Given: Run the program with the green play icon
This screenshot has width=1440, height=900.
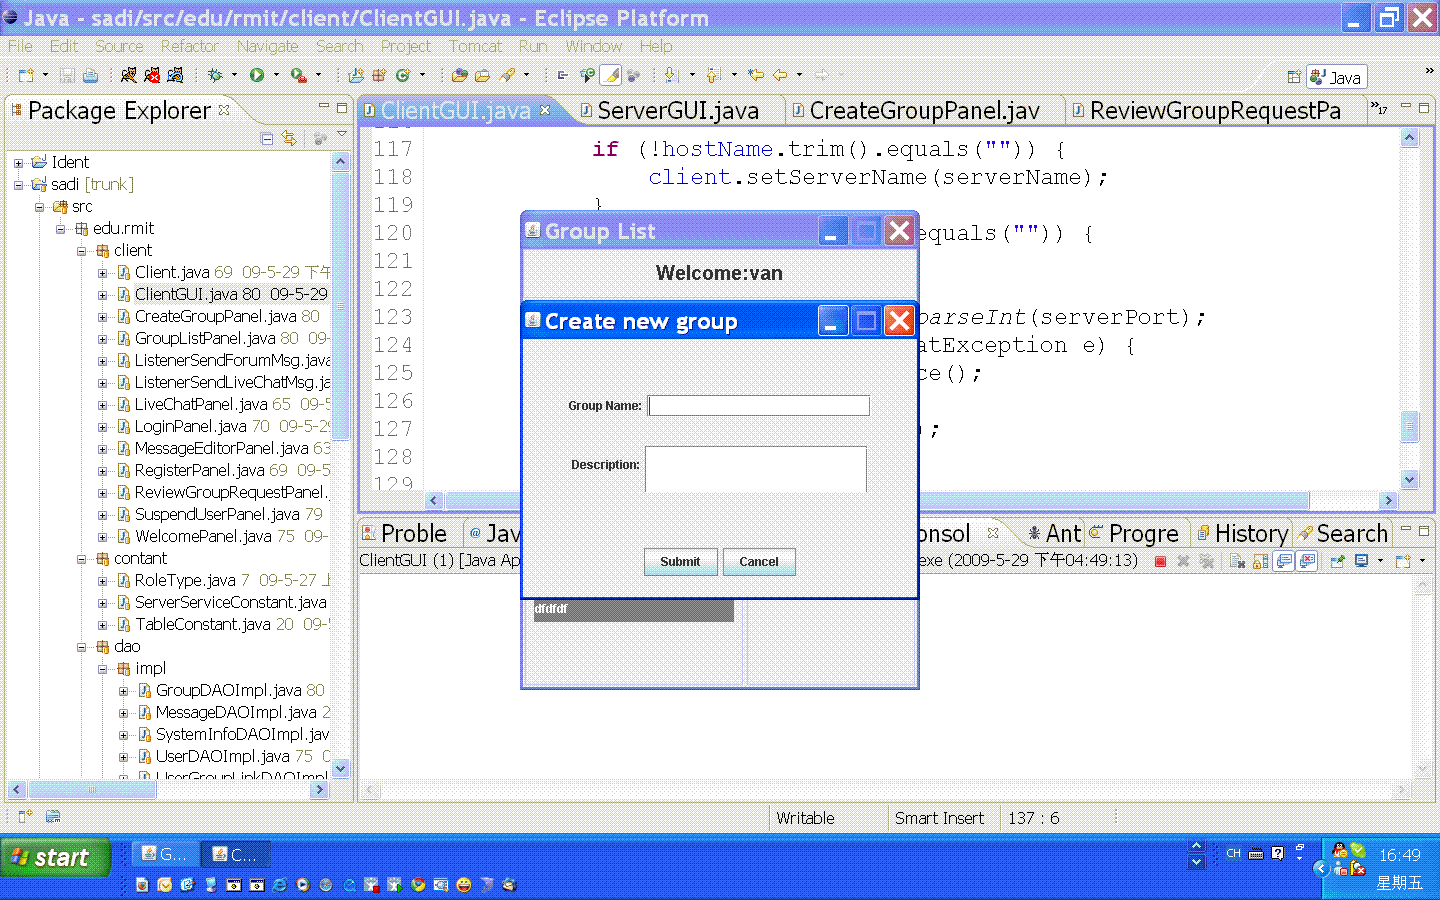Looking at the screenshot, I should pyautogui.click(x=257, y=75).
